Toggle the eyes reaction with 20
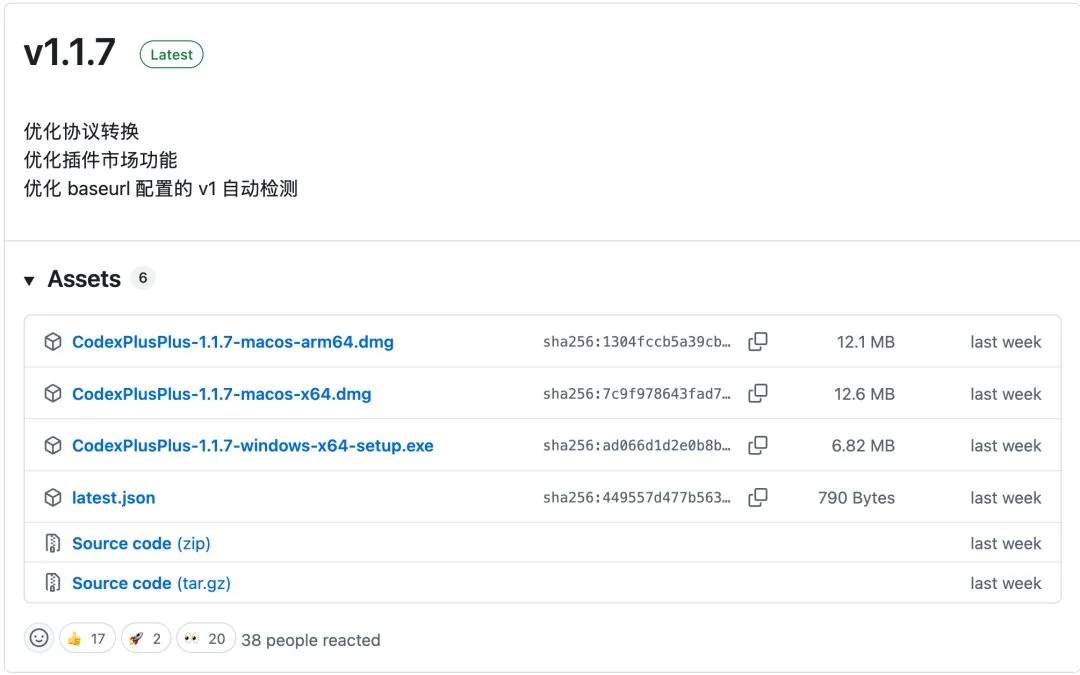 [x=206, y=638]
